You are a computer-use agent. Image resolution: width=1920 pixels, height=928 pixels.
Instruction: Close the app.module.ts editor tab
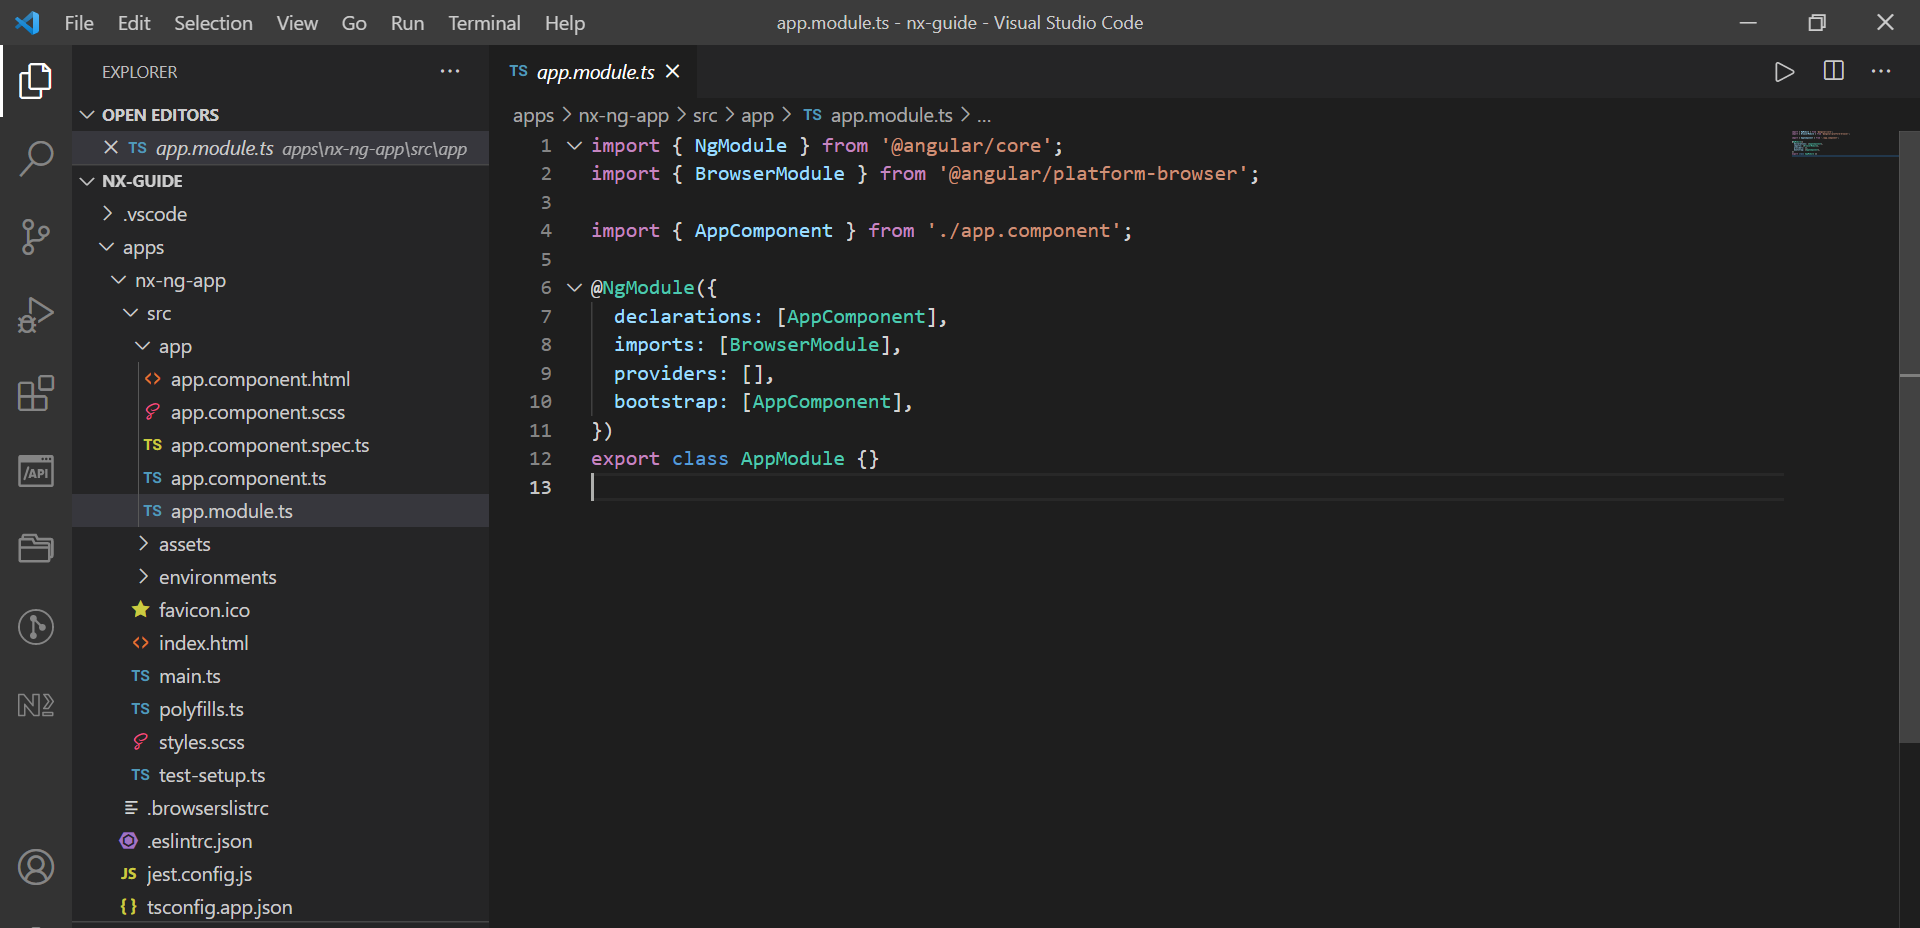673,72
